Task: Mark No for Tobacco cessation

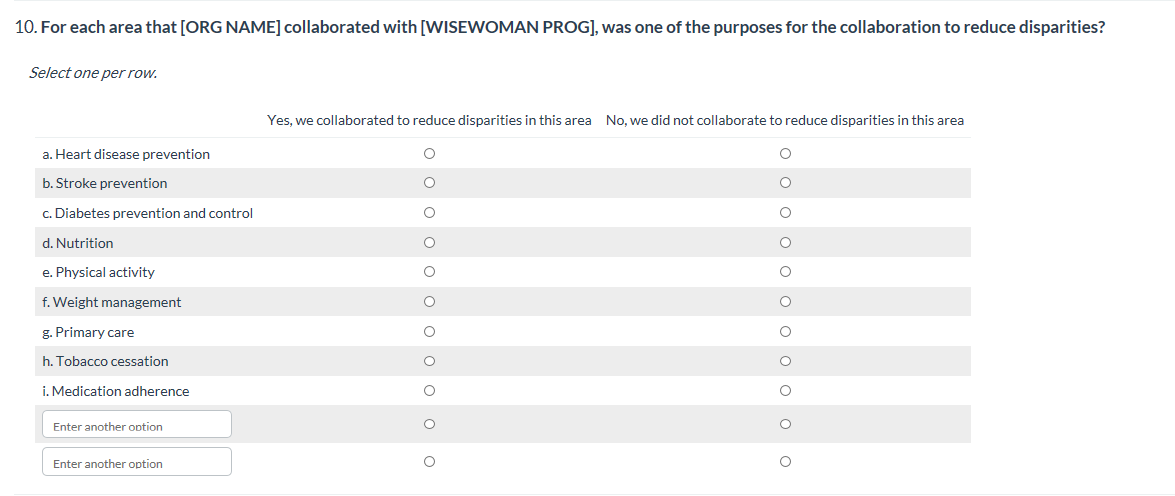Action: 785,361
